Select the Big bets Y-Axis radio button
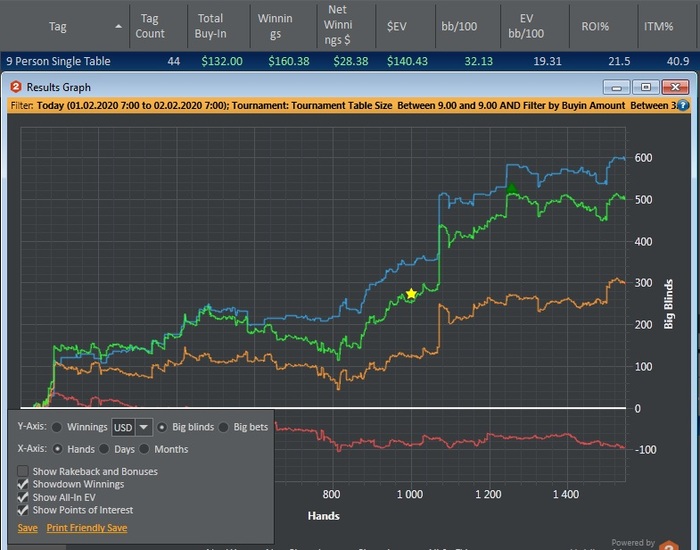This screenshot has width=700, height=550. coord(224,427)
